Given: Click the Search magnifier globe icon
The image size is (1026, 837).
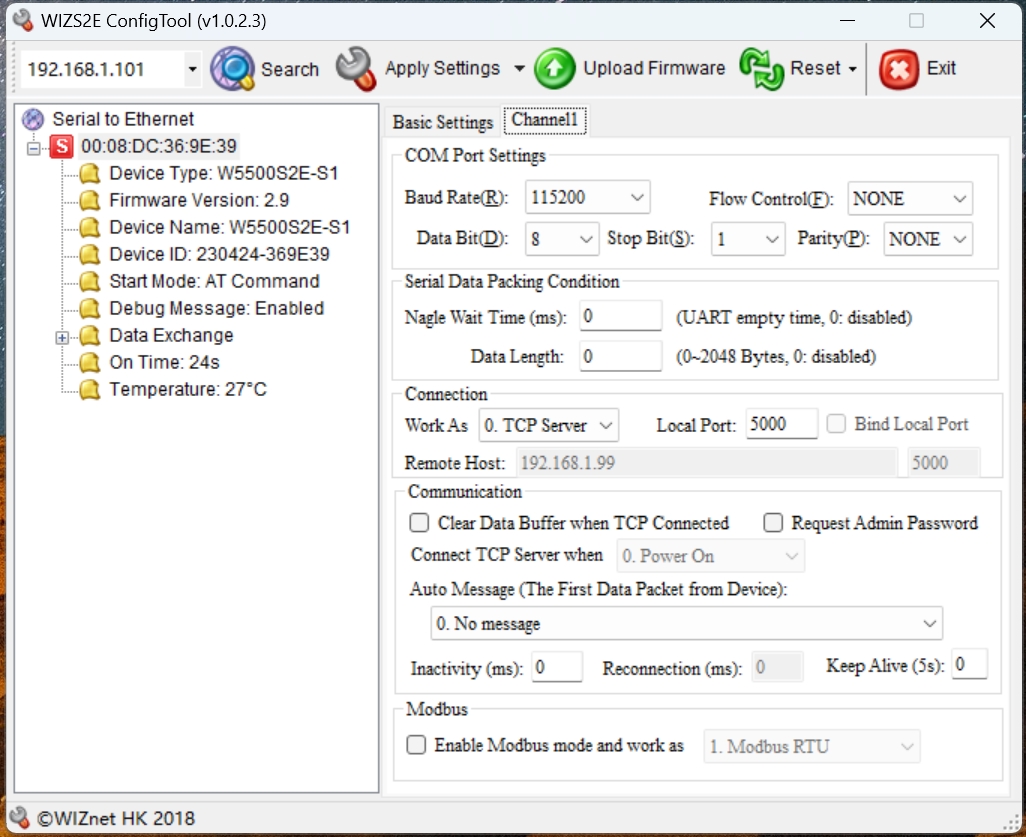Looking at the screenshot, I should point(232,69).
